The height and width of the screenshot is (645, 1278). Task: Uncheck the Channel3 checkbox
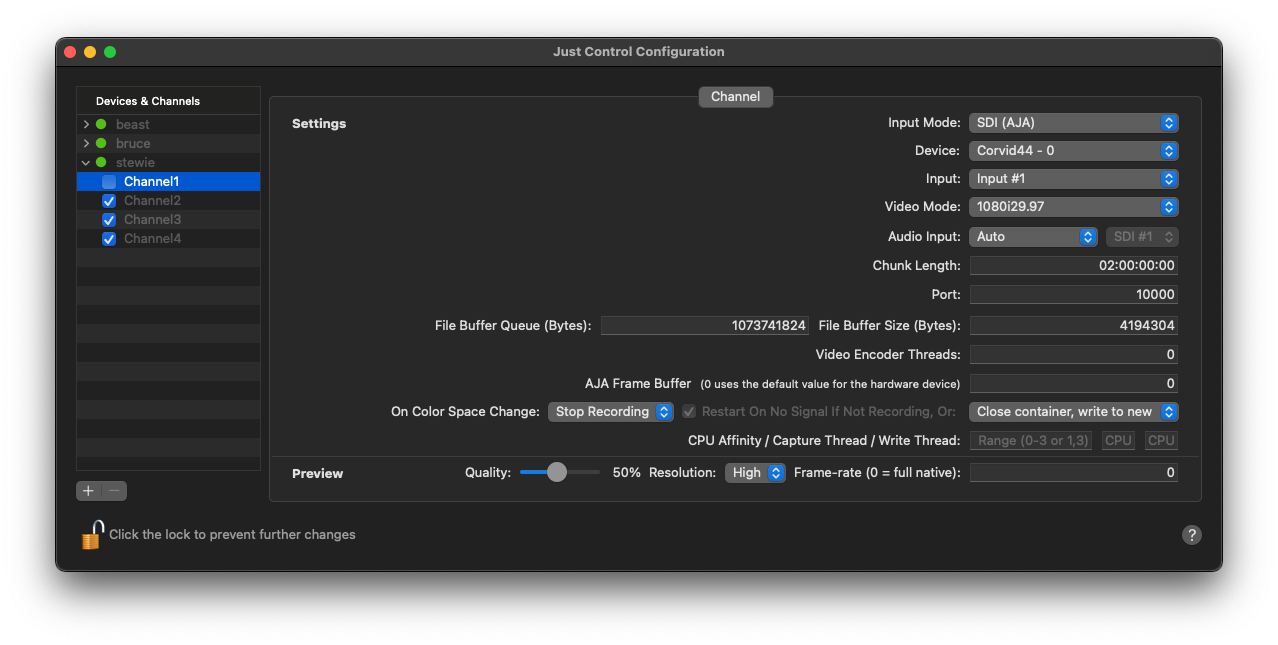(109, 220)
